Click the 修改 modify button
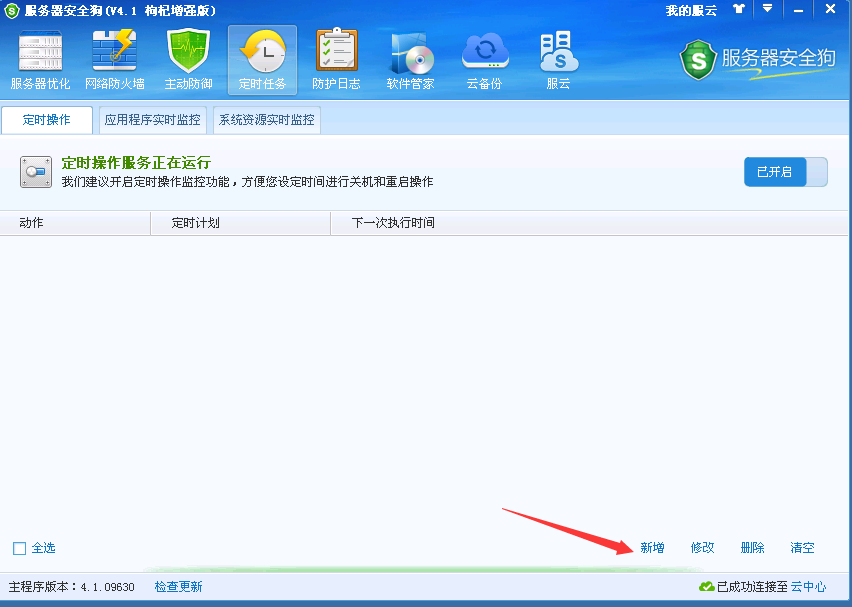 point(702,548)
